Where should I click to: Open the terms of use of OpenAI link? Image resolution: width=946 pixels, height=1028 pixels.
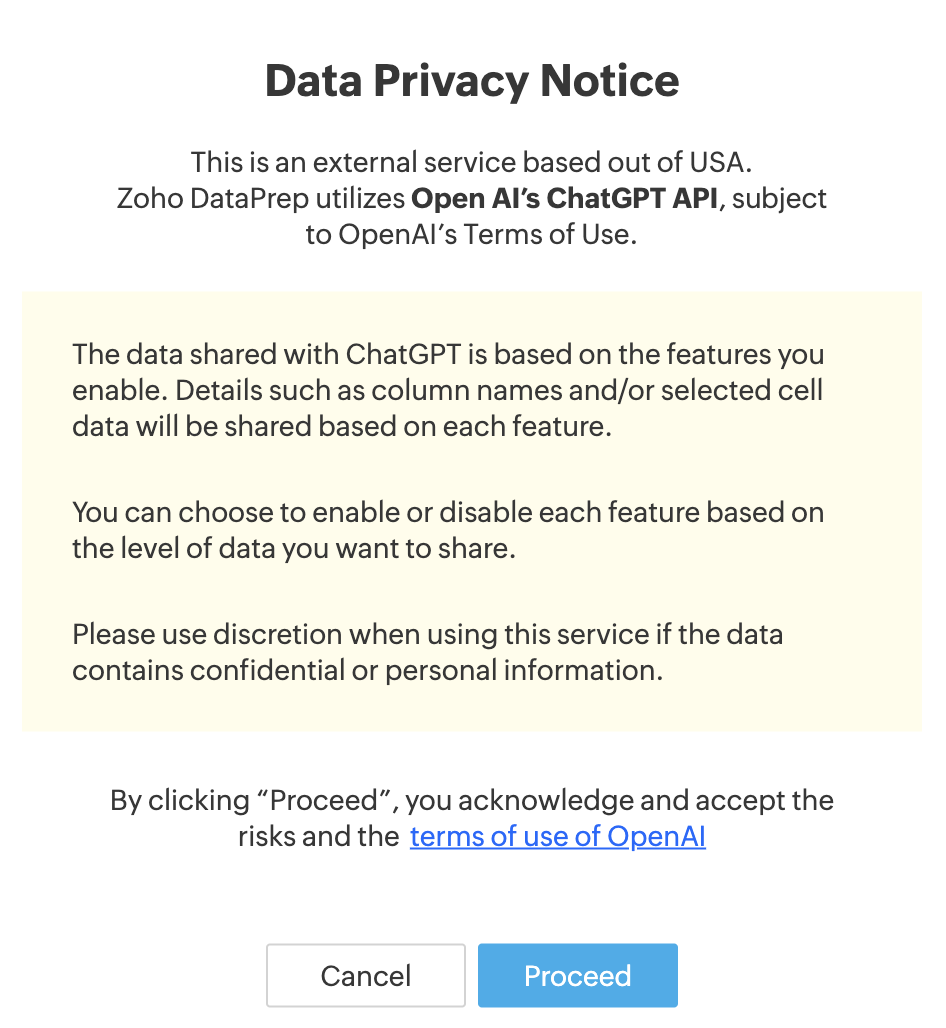[x=557, y=836]
